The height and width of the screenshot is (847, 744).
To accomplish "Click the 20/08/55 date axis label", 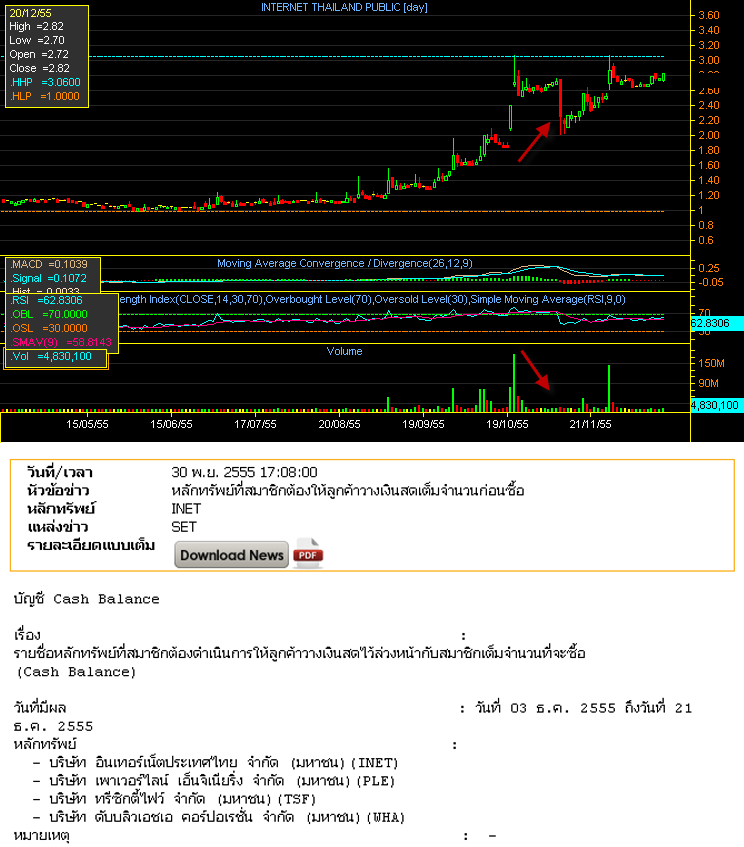I will [339, 424].
